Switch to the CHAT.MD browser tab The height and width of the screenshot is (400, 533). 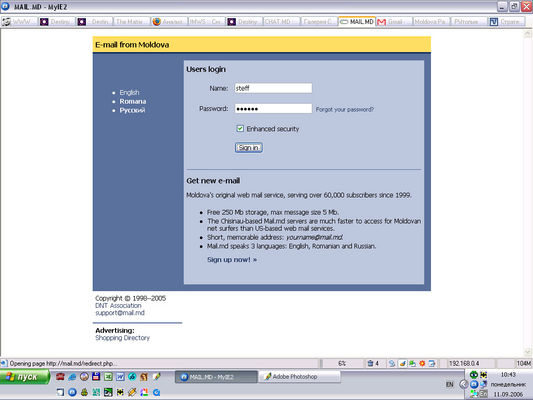click(x=282, y=22)
